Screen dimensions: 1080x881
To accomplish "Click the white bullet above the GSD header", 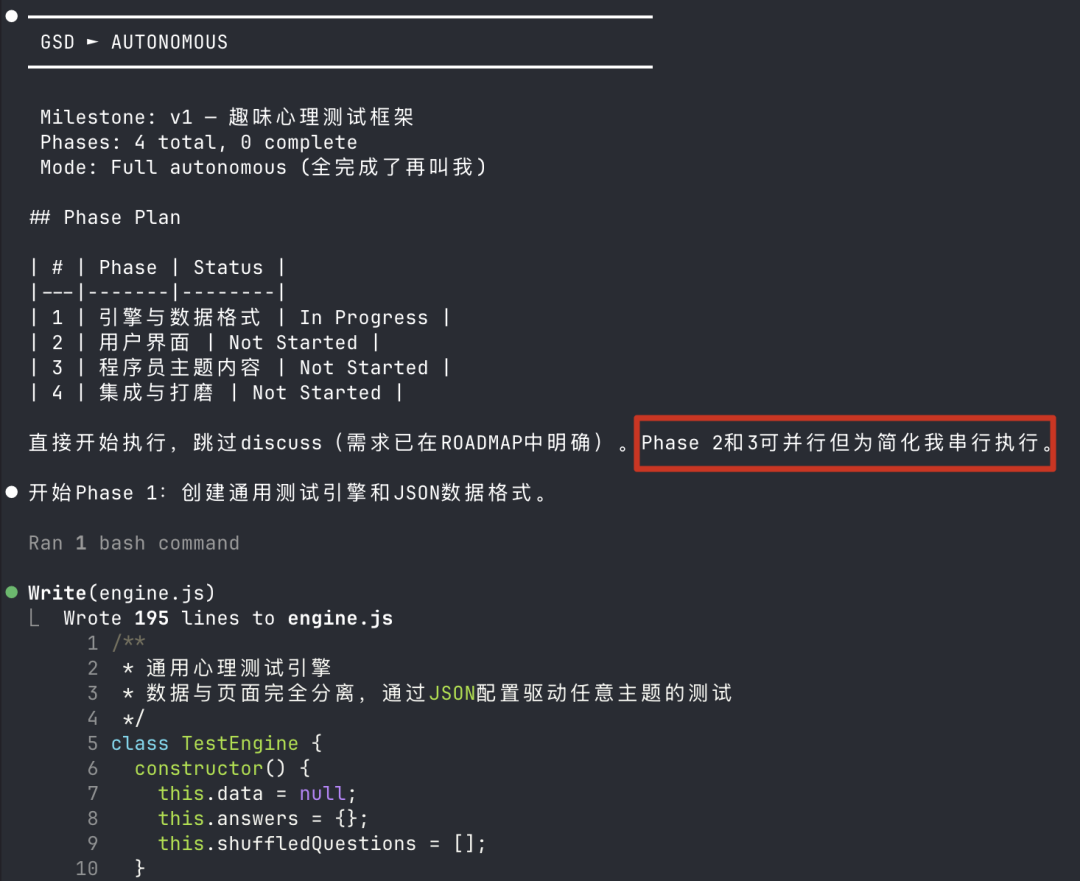I will click(x=12, y=17).
